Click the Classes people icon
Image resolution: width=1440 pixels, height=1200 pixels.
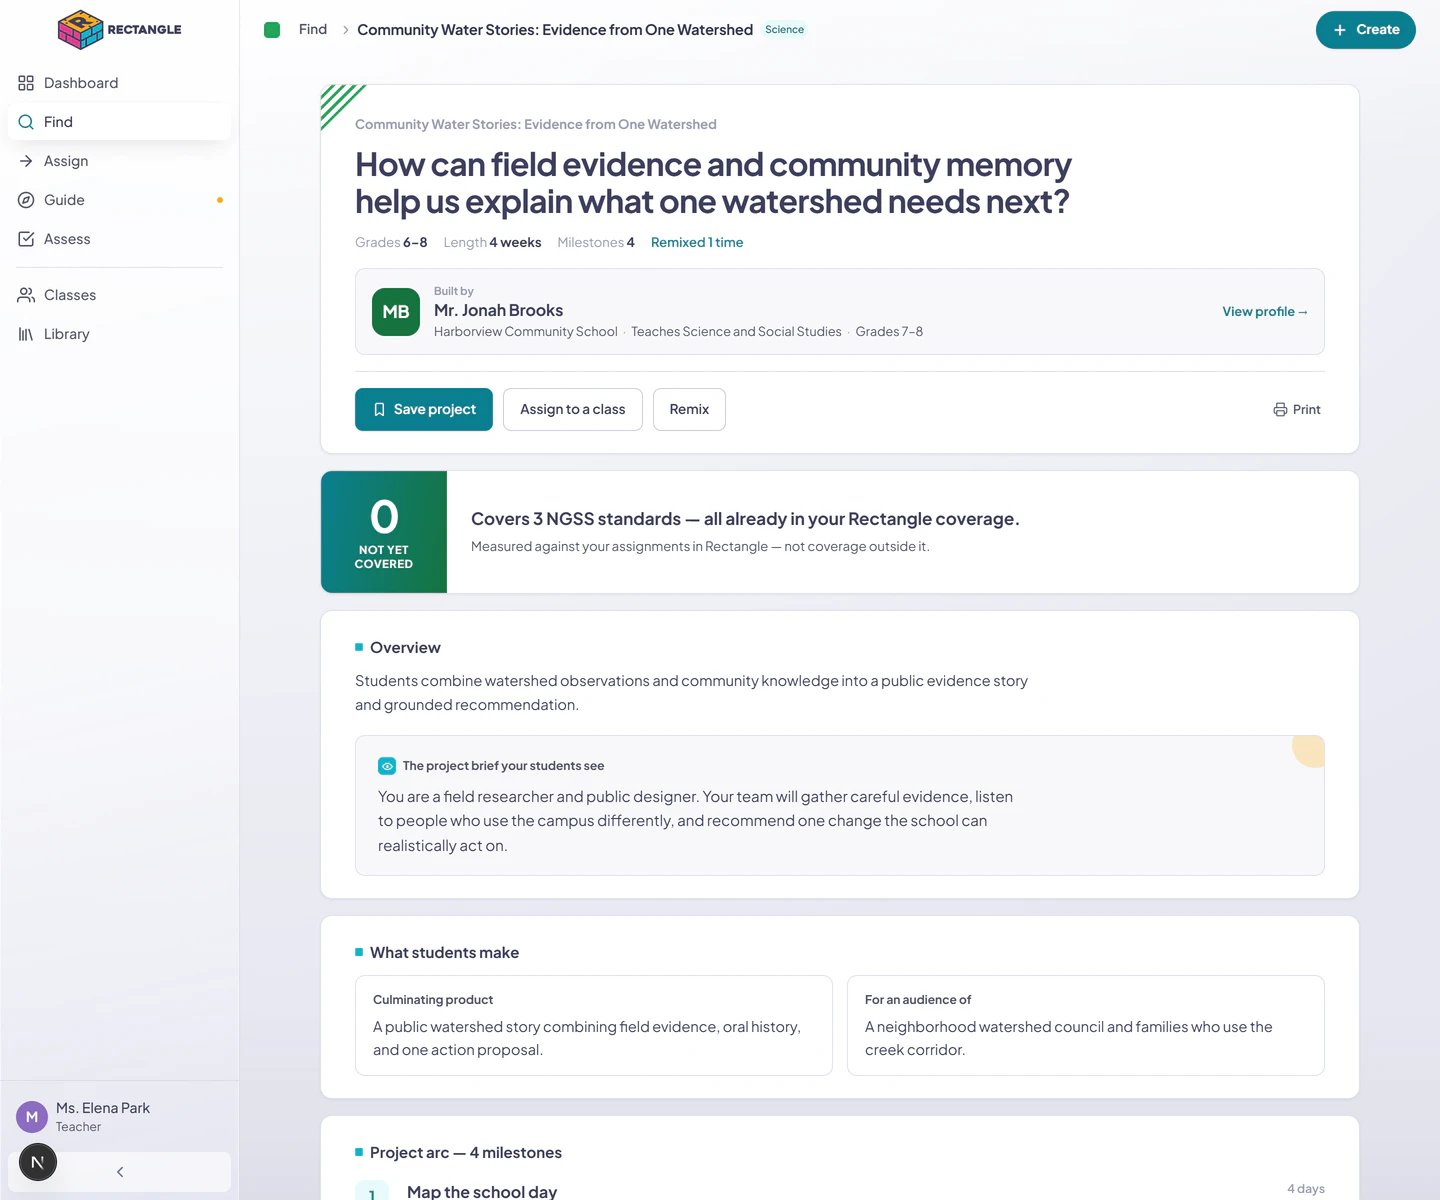click(x=26, y=295)
